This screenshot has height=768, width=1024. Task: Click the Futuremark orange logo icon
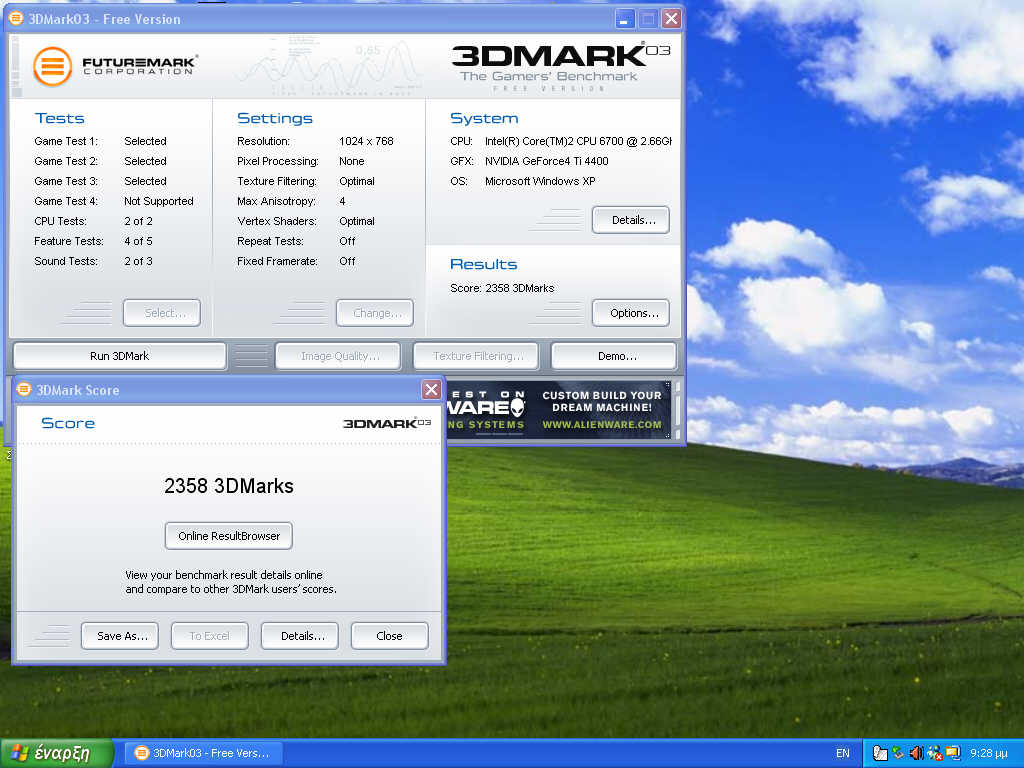(52, 66)
